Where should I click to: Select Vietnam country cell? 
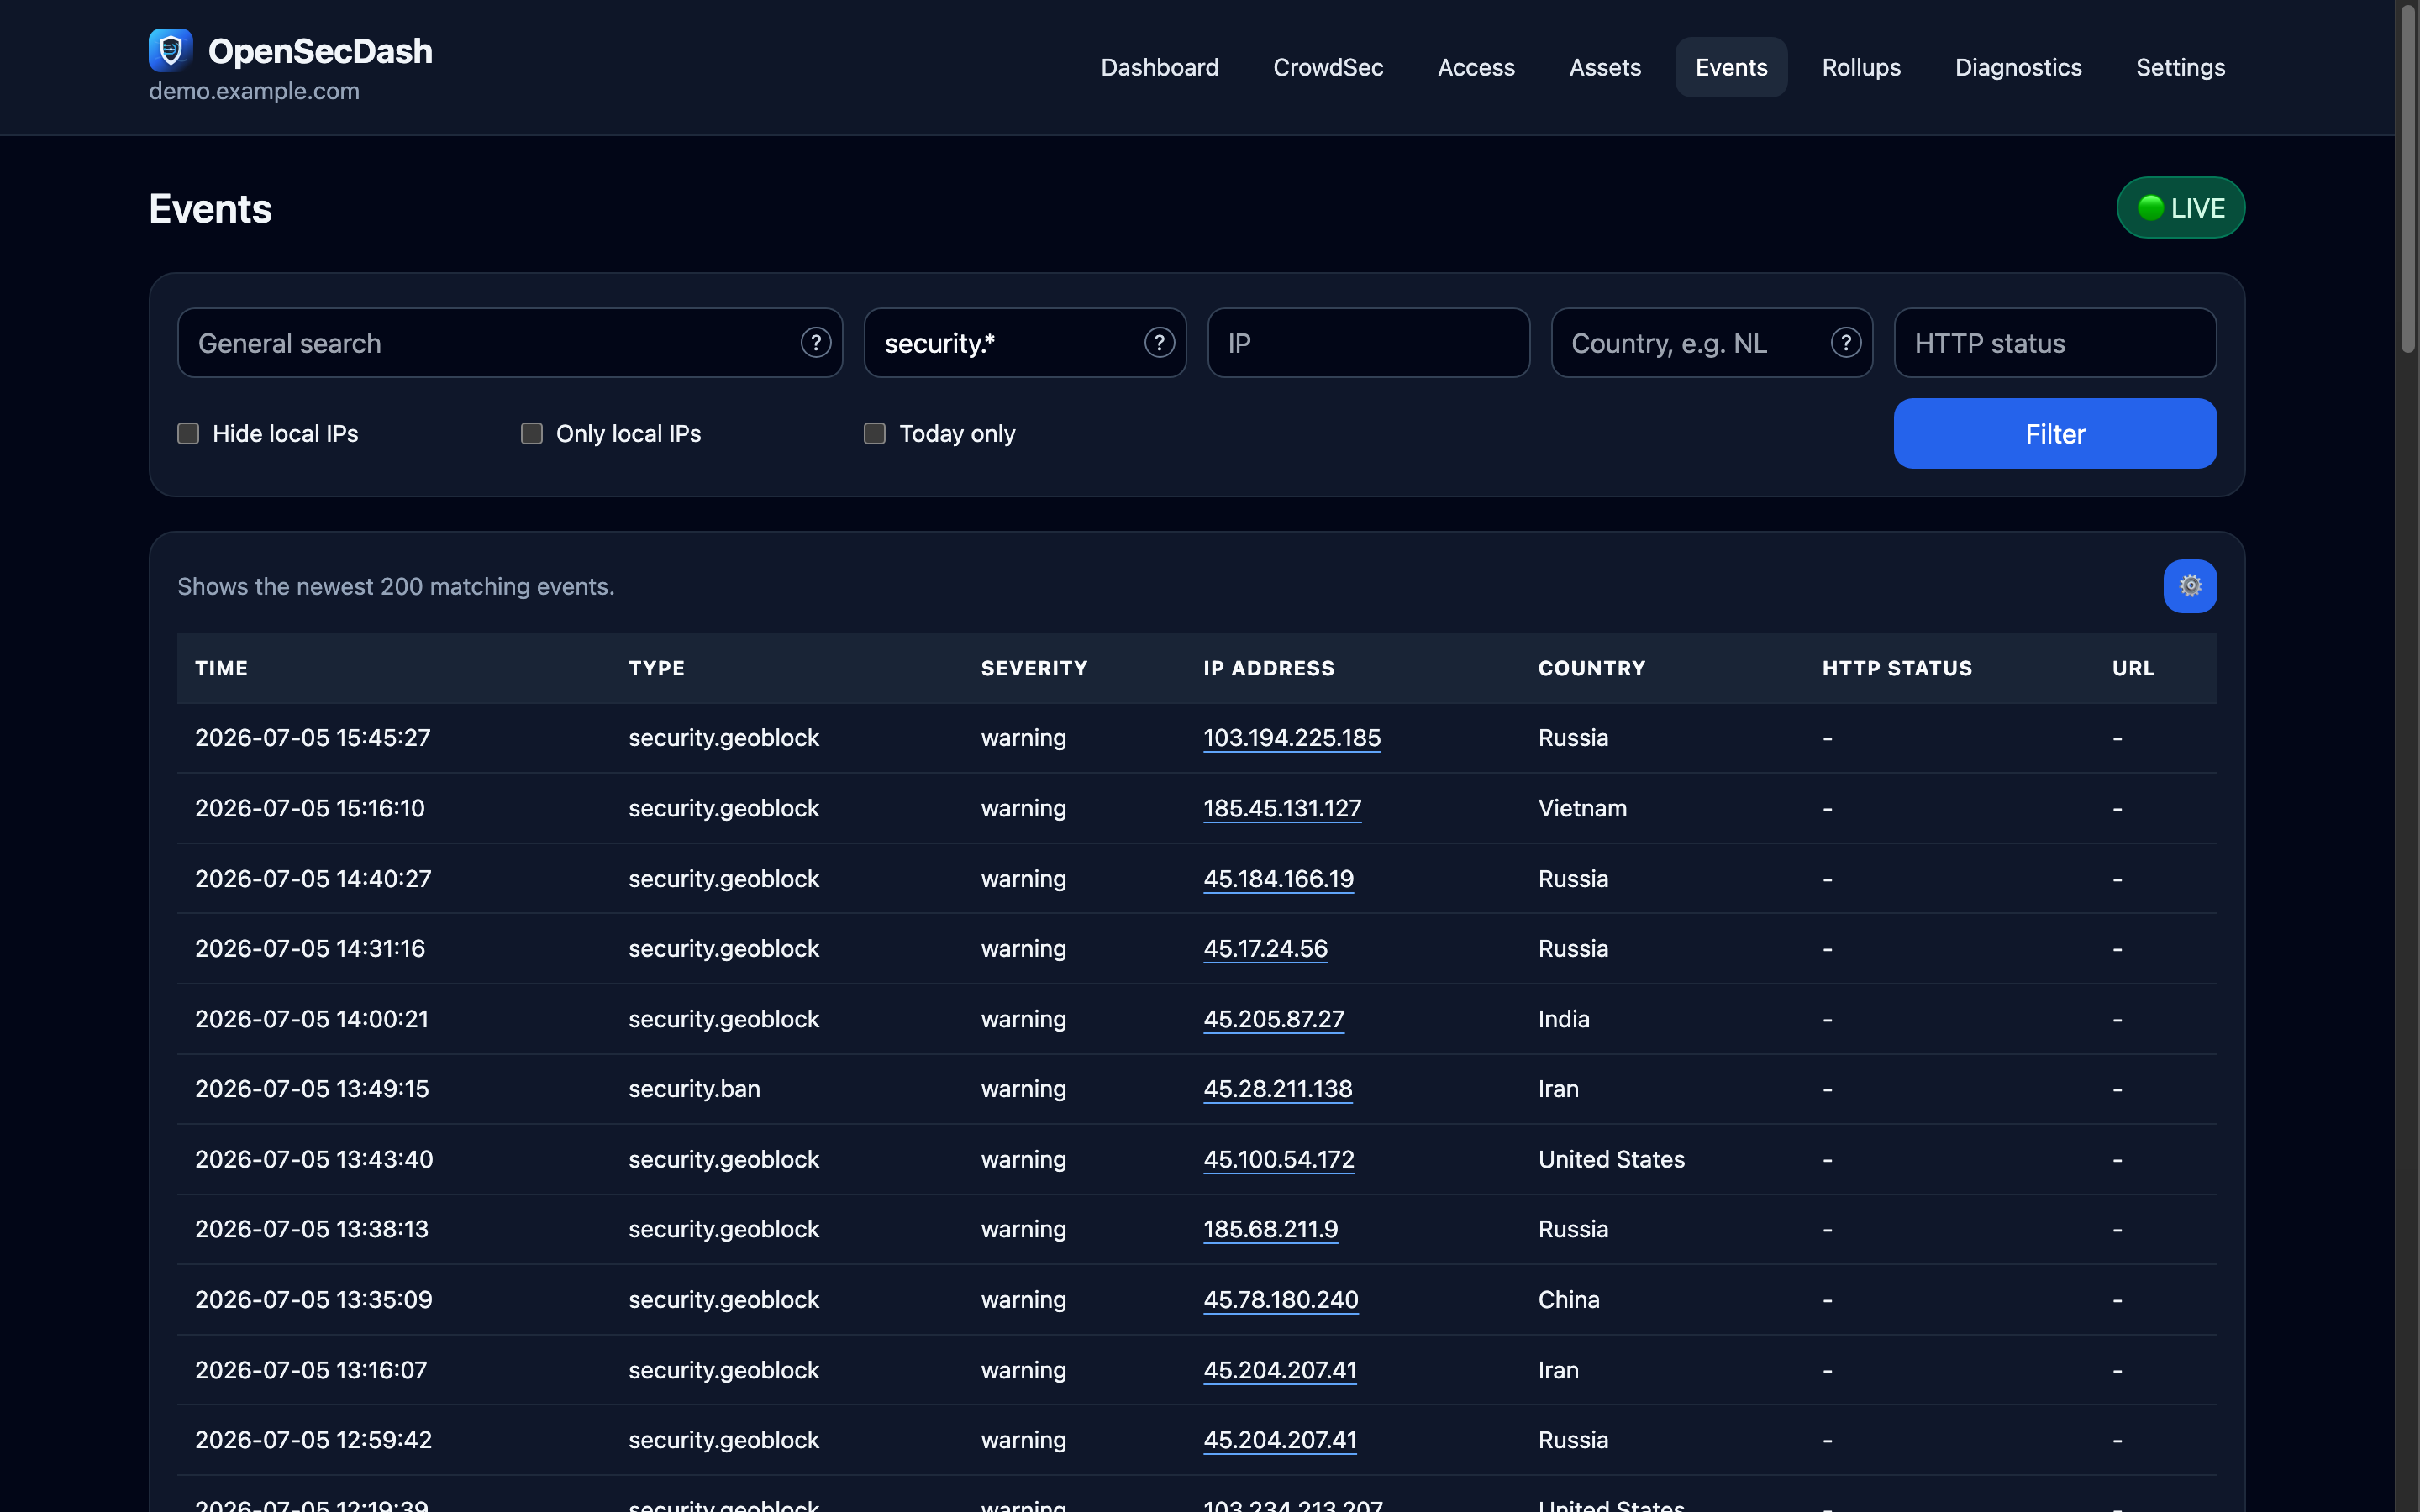point(1582,808)
